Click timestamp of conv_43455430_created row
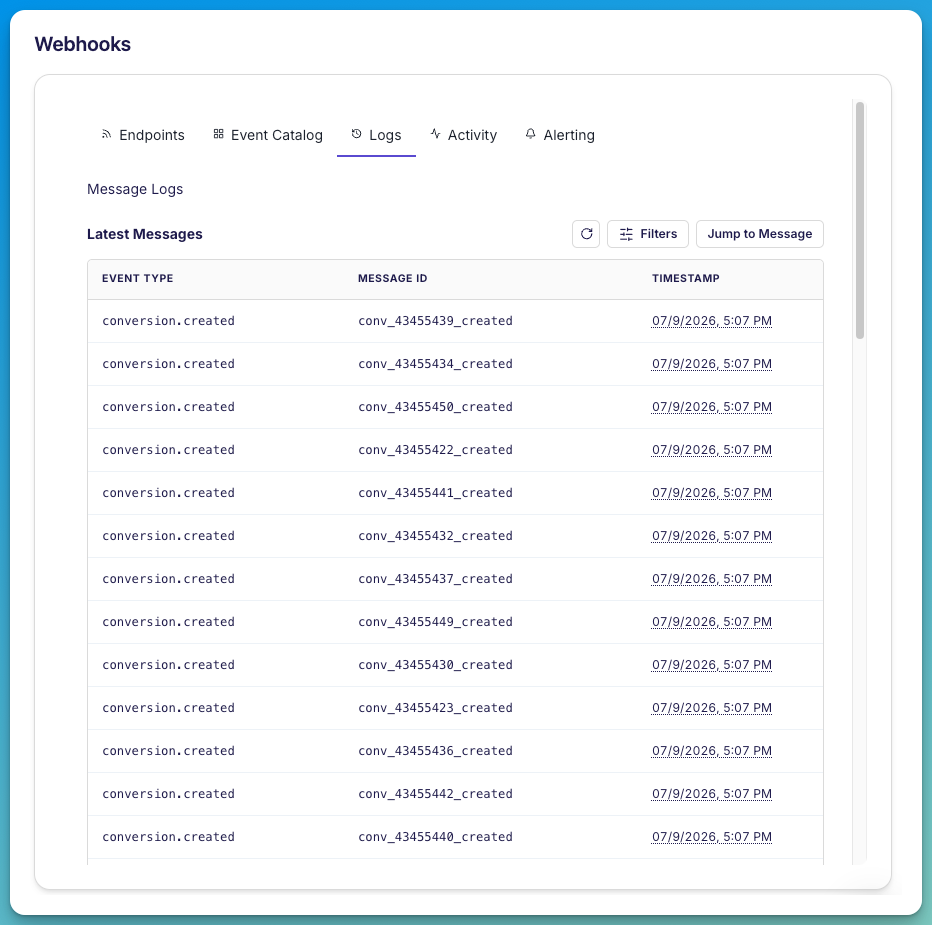This screenshot has width=932, height=925. pos(711,665)
